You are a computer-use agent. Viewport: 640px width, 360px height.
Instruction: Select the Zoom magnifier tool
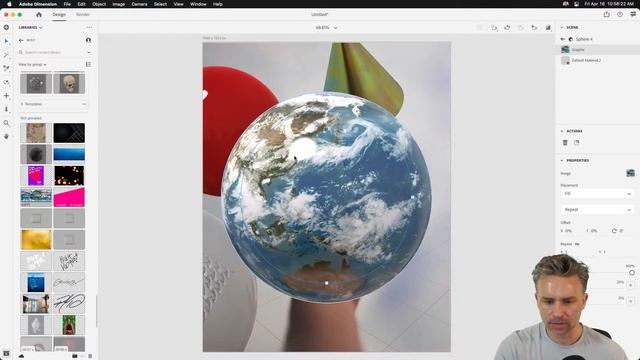6,123
